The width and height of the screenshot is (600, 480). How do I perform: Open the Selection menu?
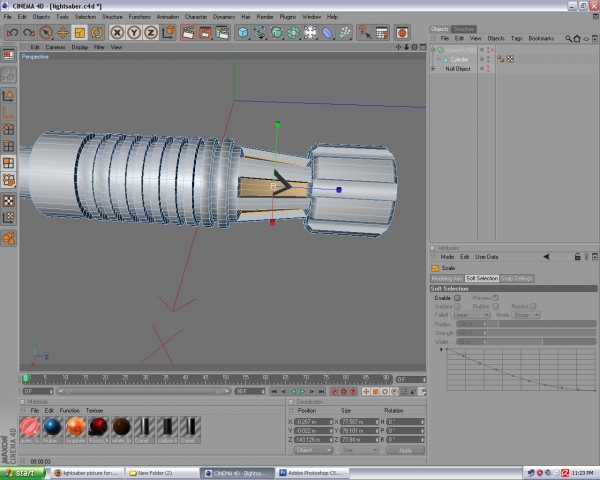point(85,17)
